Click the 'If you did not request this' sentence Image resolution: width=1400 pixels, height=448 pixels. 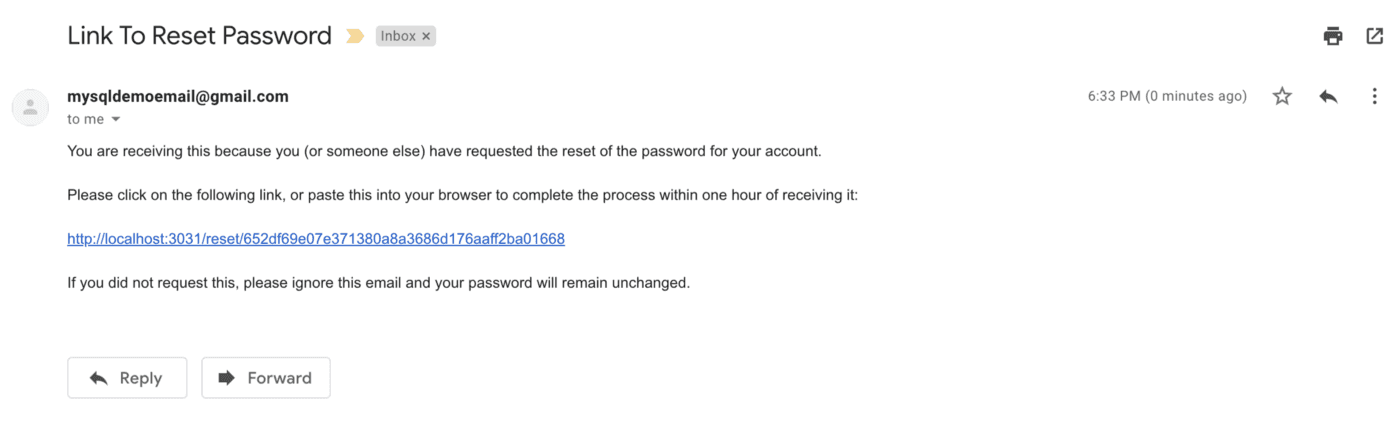(x=379, y=283)
